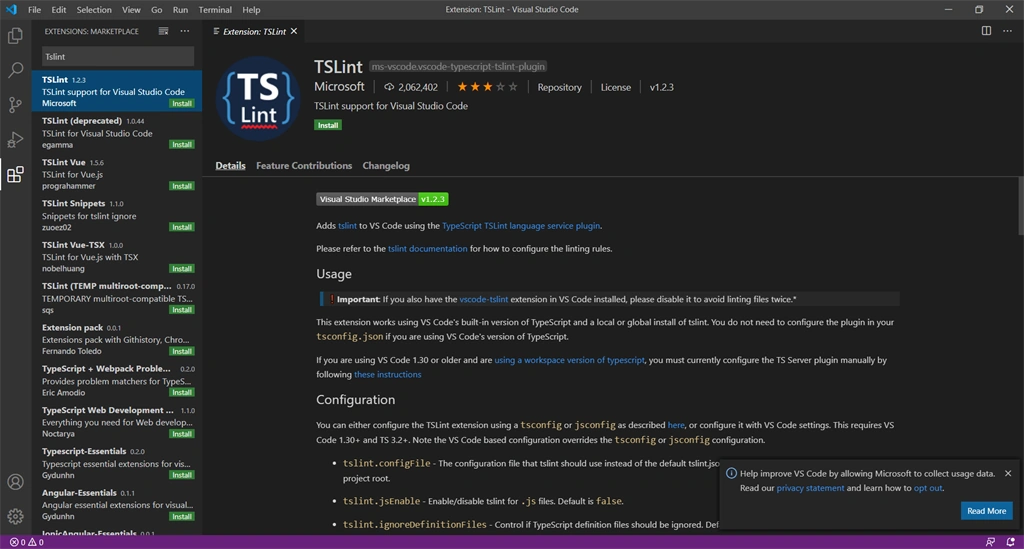1024x549 pixels.
Task: Switch to the Details tab
Action: pyautogui.click(x=231, y=166)
